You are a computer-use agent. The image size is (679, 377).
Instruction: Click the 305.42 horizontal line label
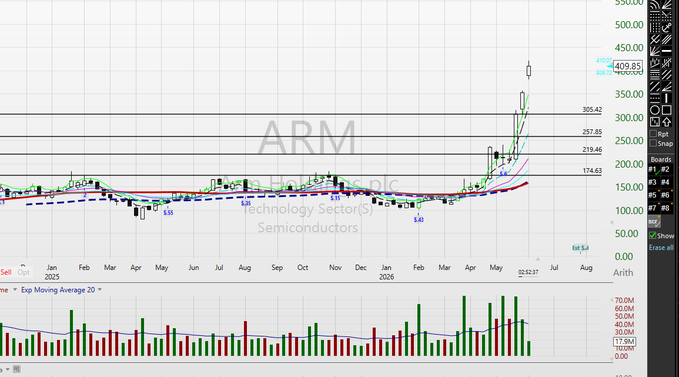(592, 110)
